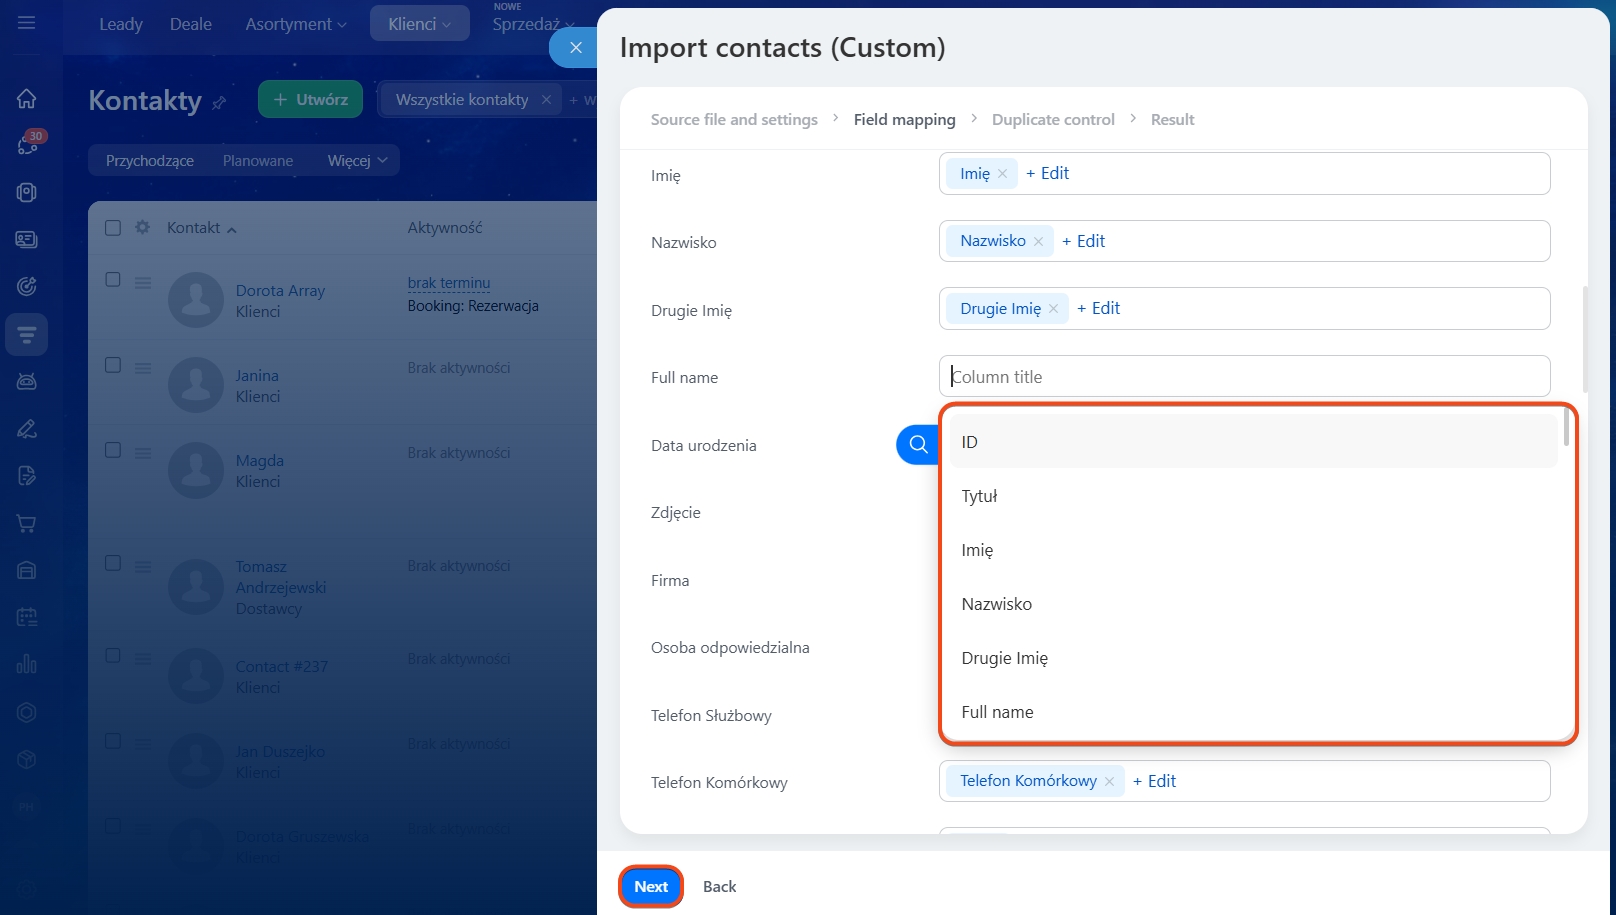
Task: Toggle the select-all contacts checkbox
Action: (x=113, y=228)
